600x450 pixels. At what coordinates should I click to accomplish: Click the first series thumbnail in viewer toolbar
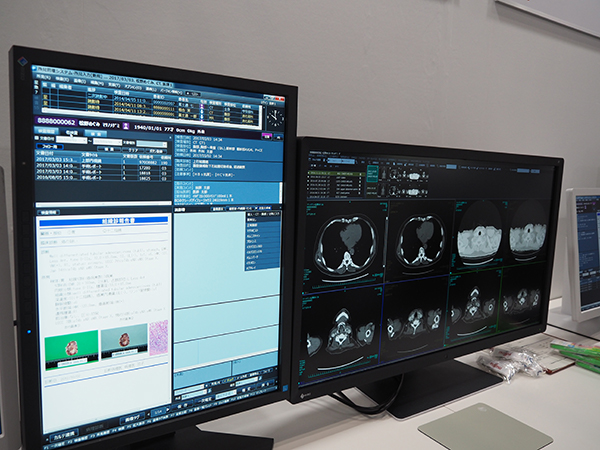[392, 171]
